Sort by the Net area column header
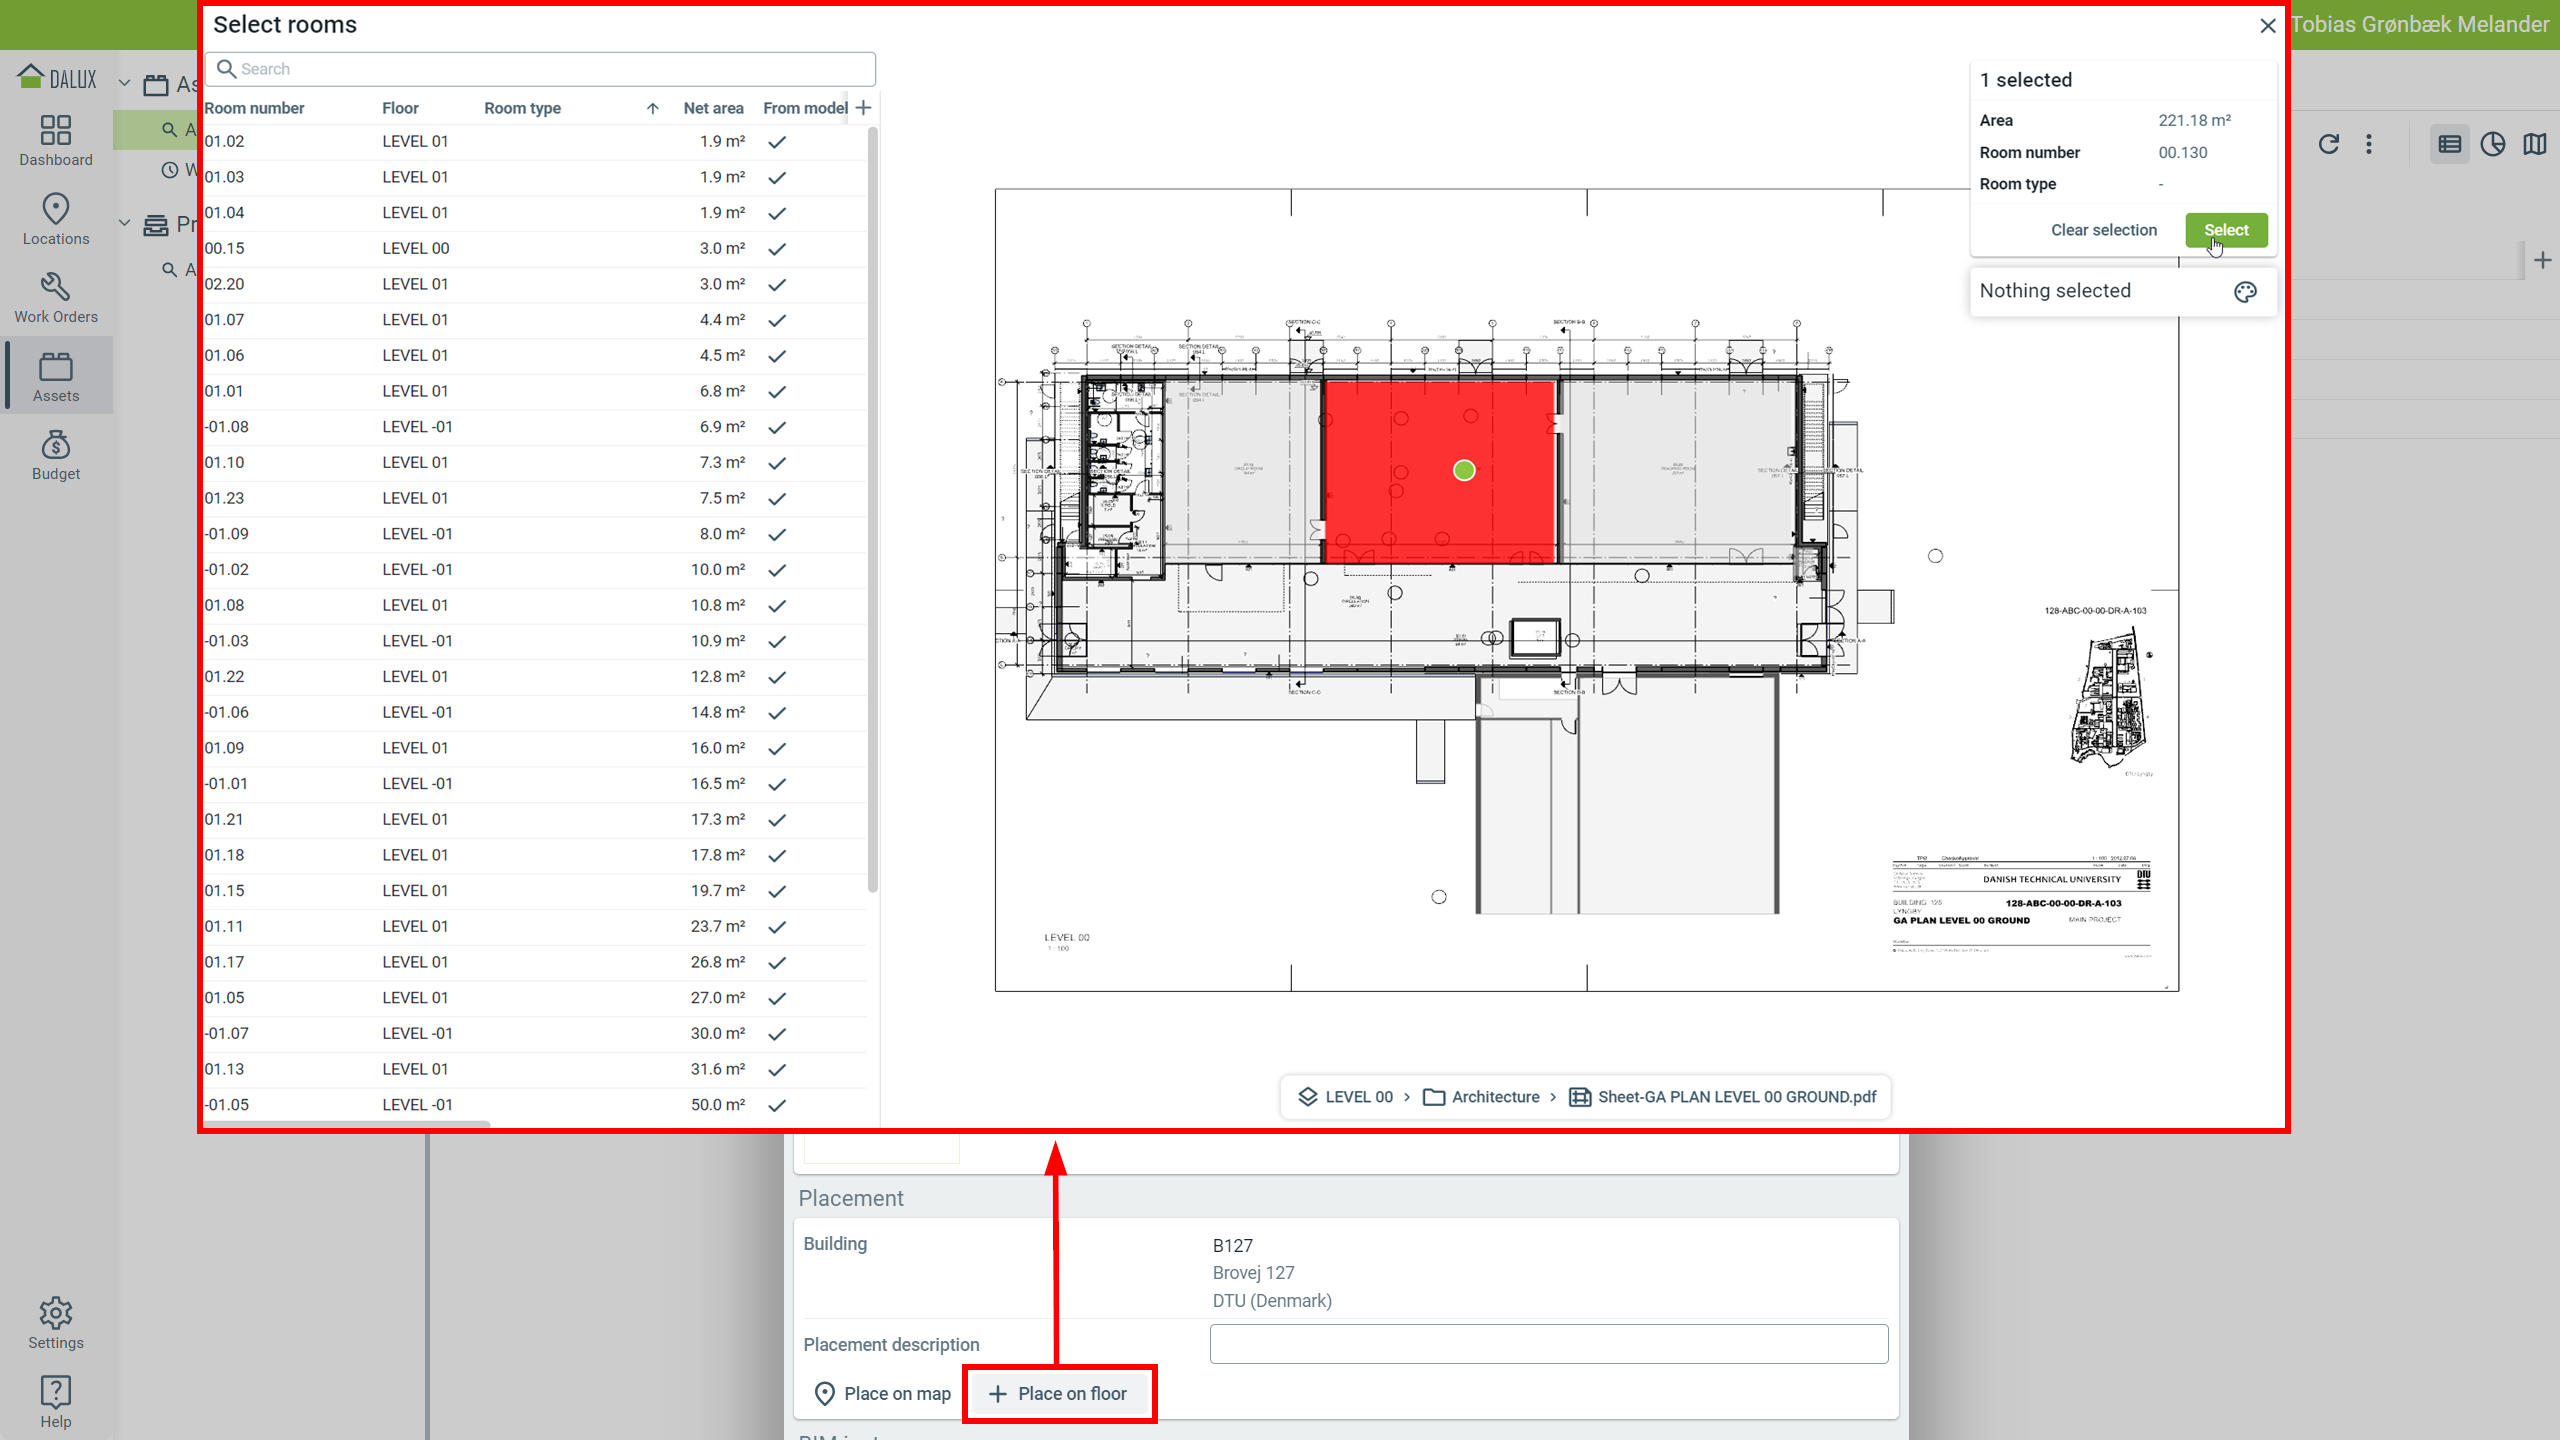 (x=713, y=108)
